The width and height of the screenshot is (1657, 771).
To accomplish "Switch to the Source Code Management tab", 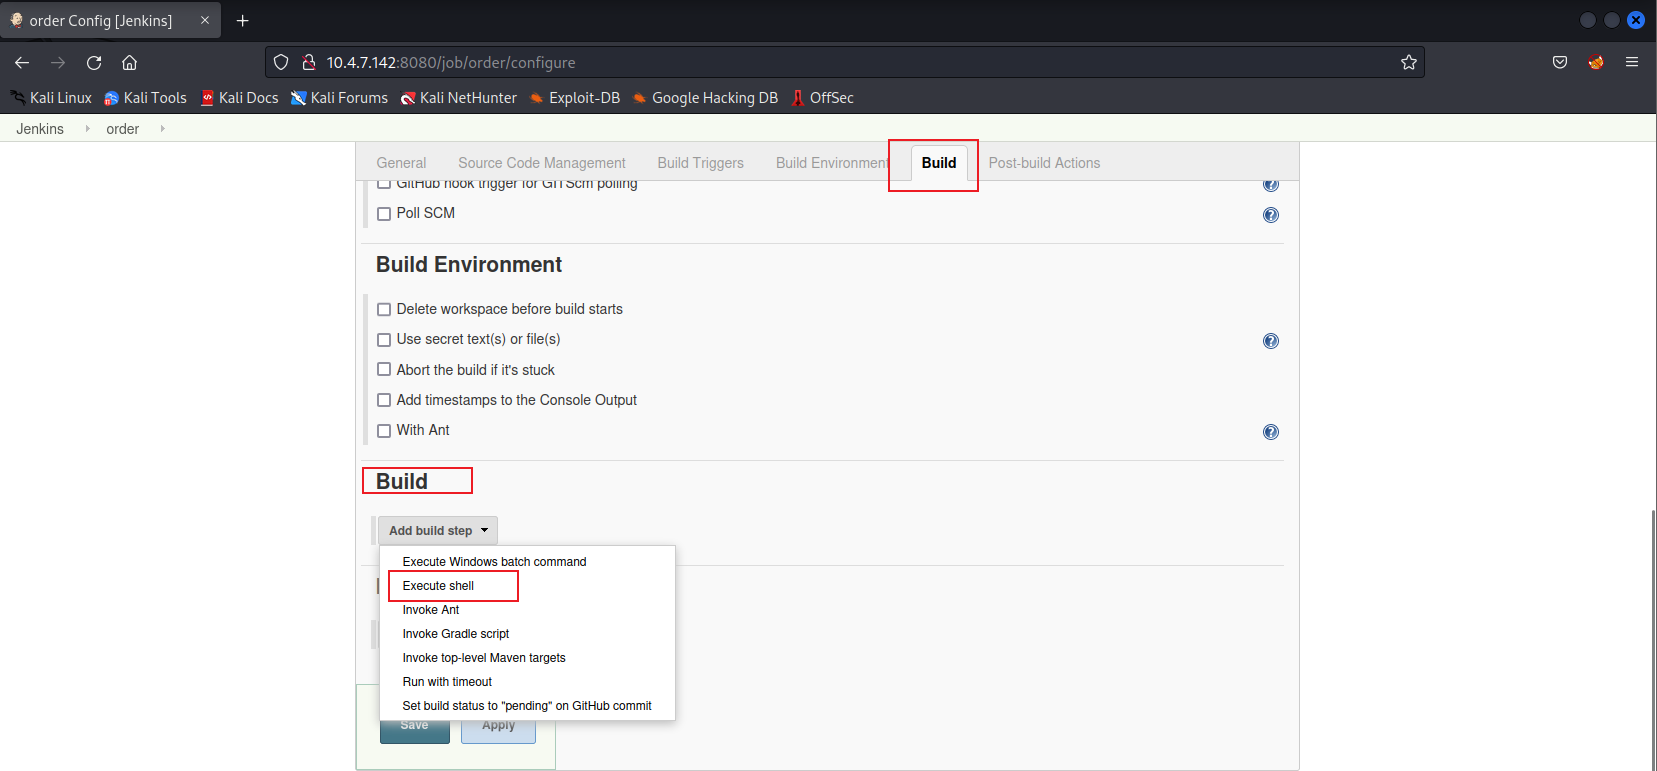I will 542,163.
